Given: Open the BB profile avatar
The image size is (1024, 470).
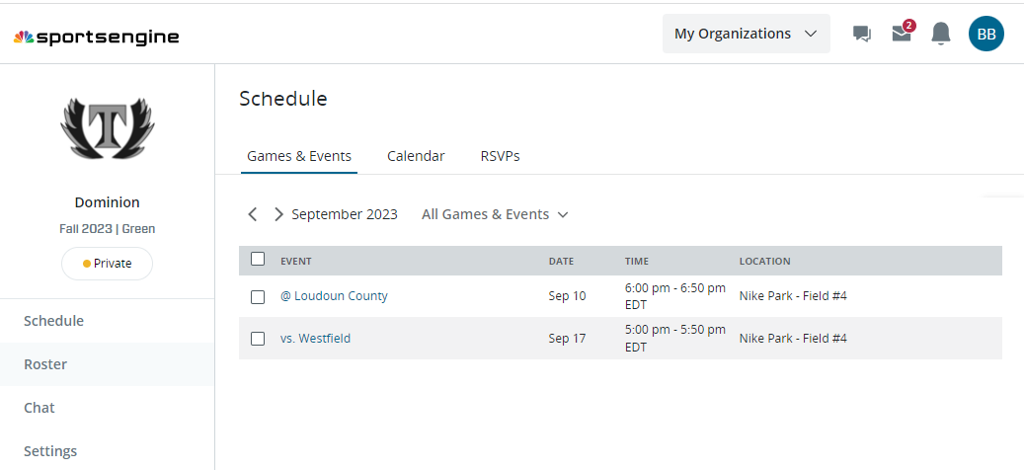Looking at the screenshot, I should tap(986, 34).
